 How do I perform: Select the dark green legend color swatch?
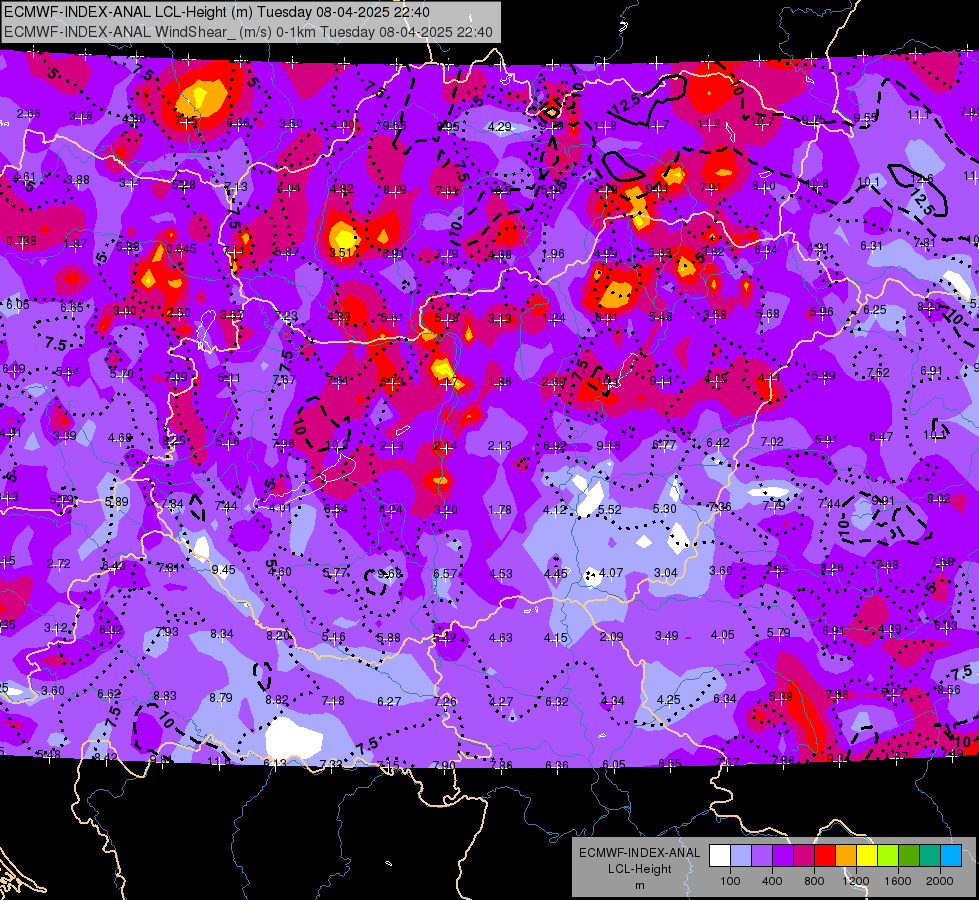tap(909, 856)
